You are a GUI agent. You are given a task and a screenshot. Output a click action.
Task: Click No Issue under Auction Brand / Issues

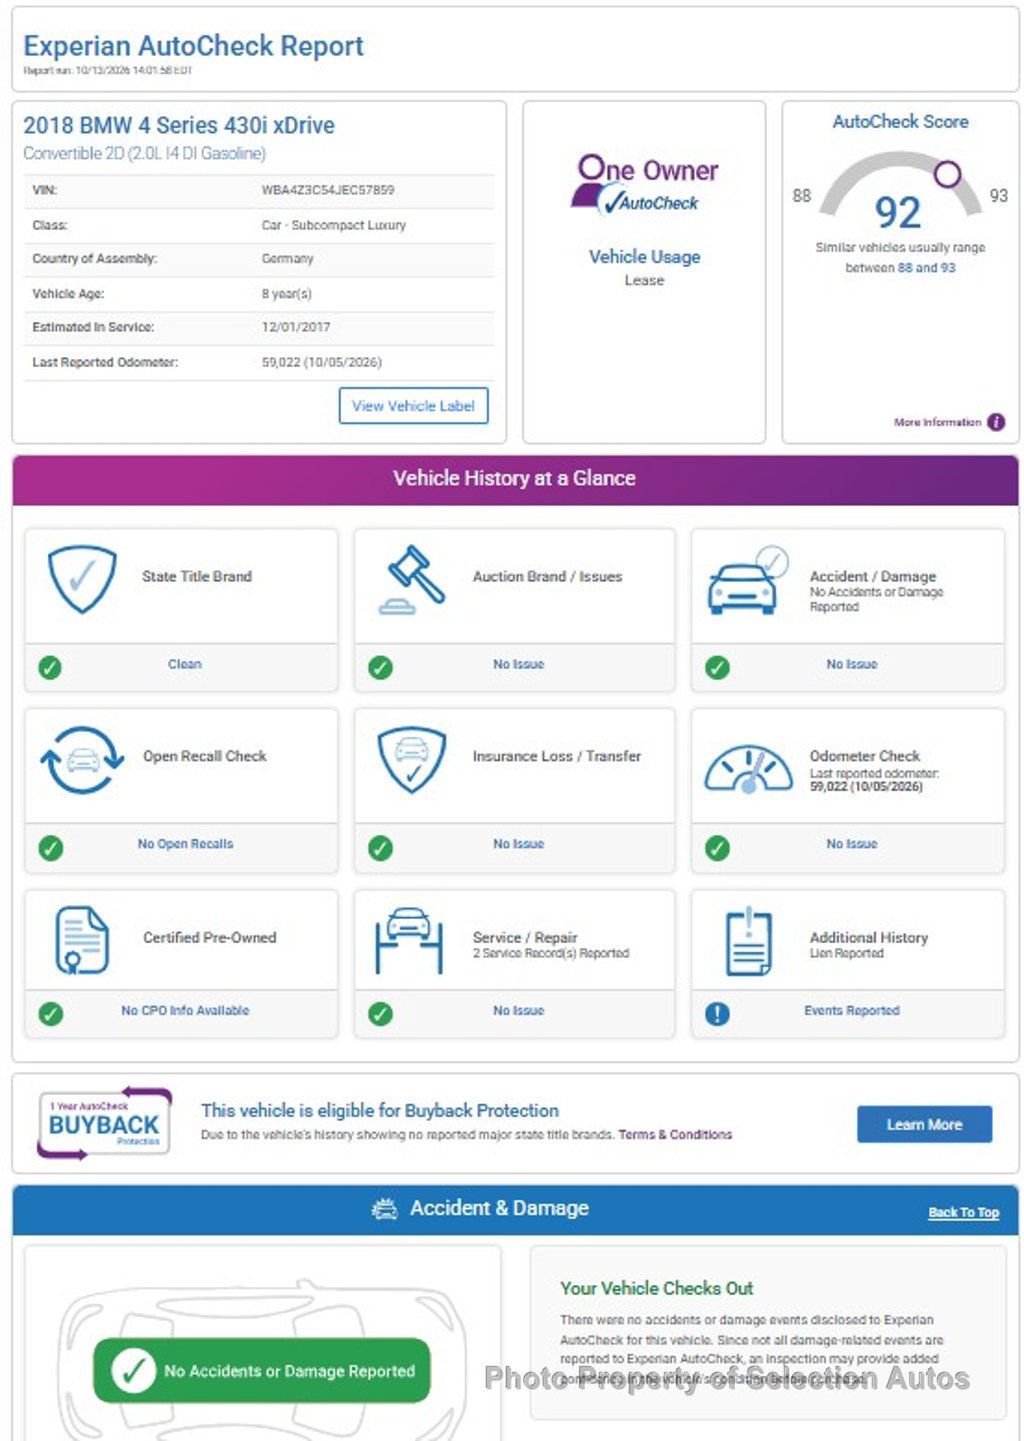tap(518, 664)
